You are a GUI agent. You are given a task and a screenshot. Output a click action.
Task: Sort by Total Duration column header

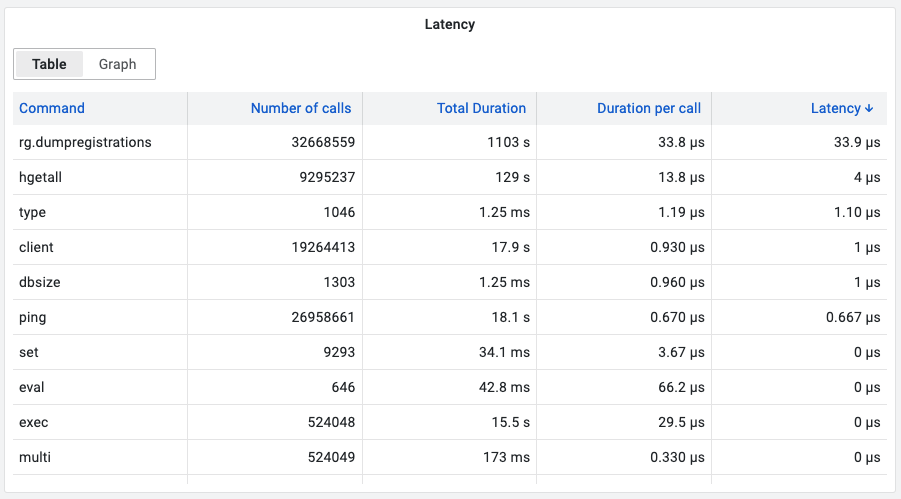(481, 108)
